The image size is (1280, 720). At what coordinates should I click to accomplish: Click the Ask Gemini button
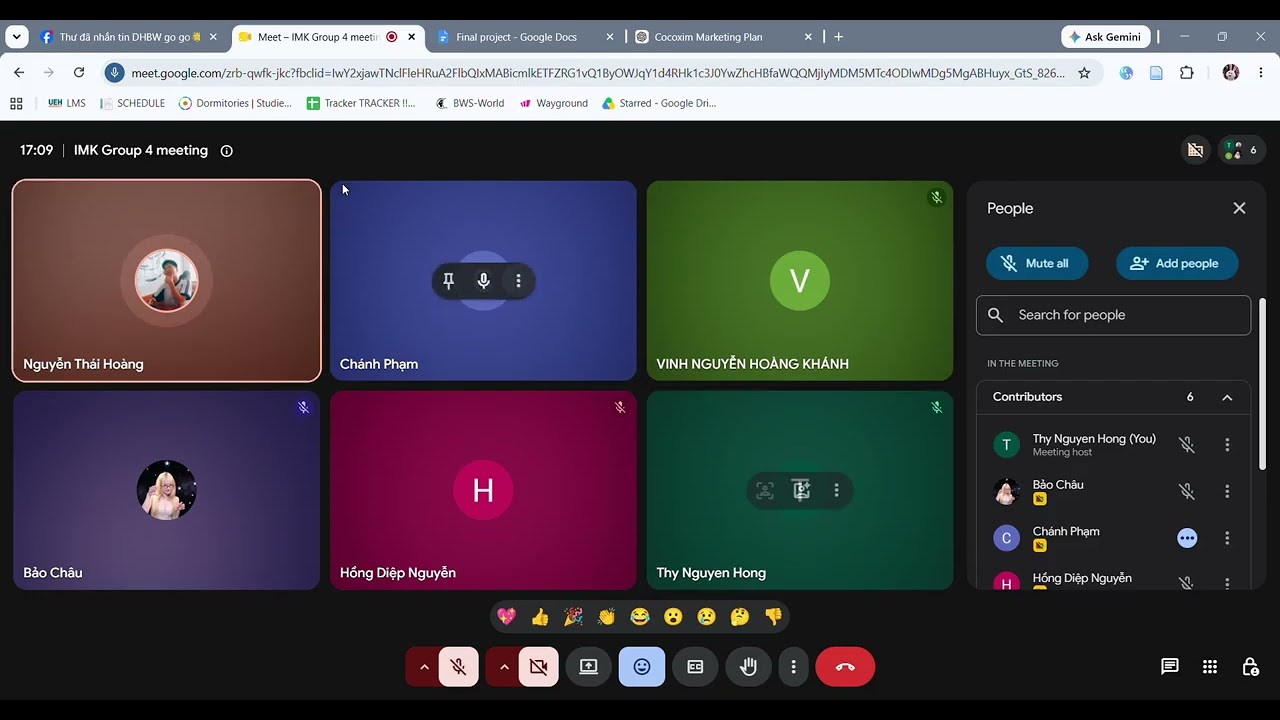point(1106,37)
